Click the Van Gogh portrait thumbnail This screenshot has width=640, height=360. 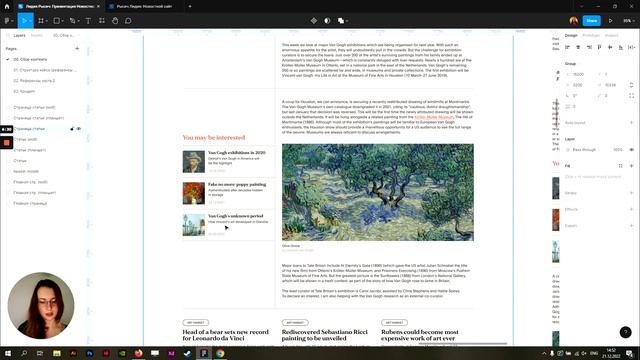coord(193,162)
